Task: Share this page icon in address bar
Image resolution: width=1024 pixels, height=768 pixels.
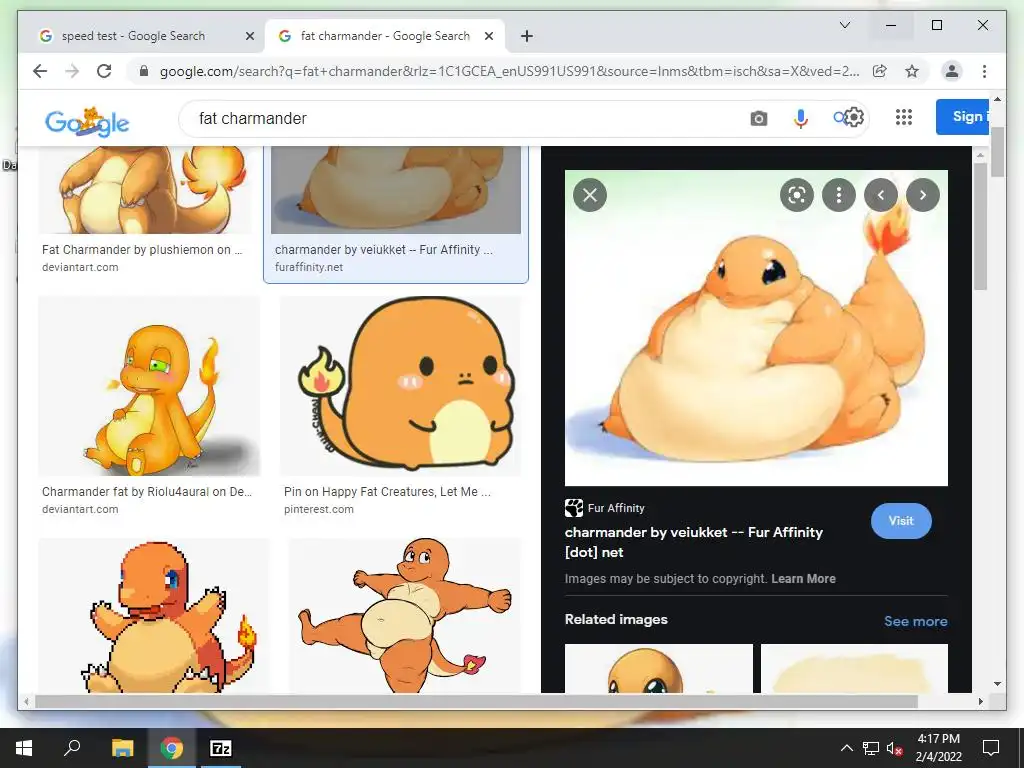Action: click(880, 71)
